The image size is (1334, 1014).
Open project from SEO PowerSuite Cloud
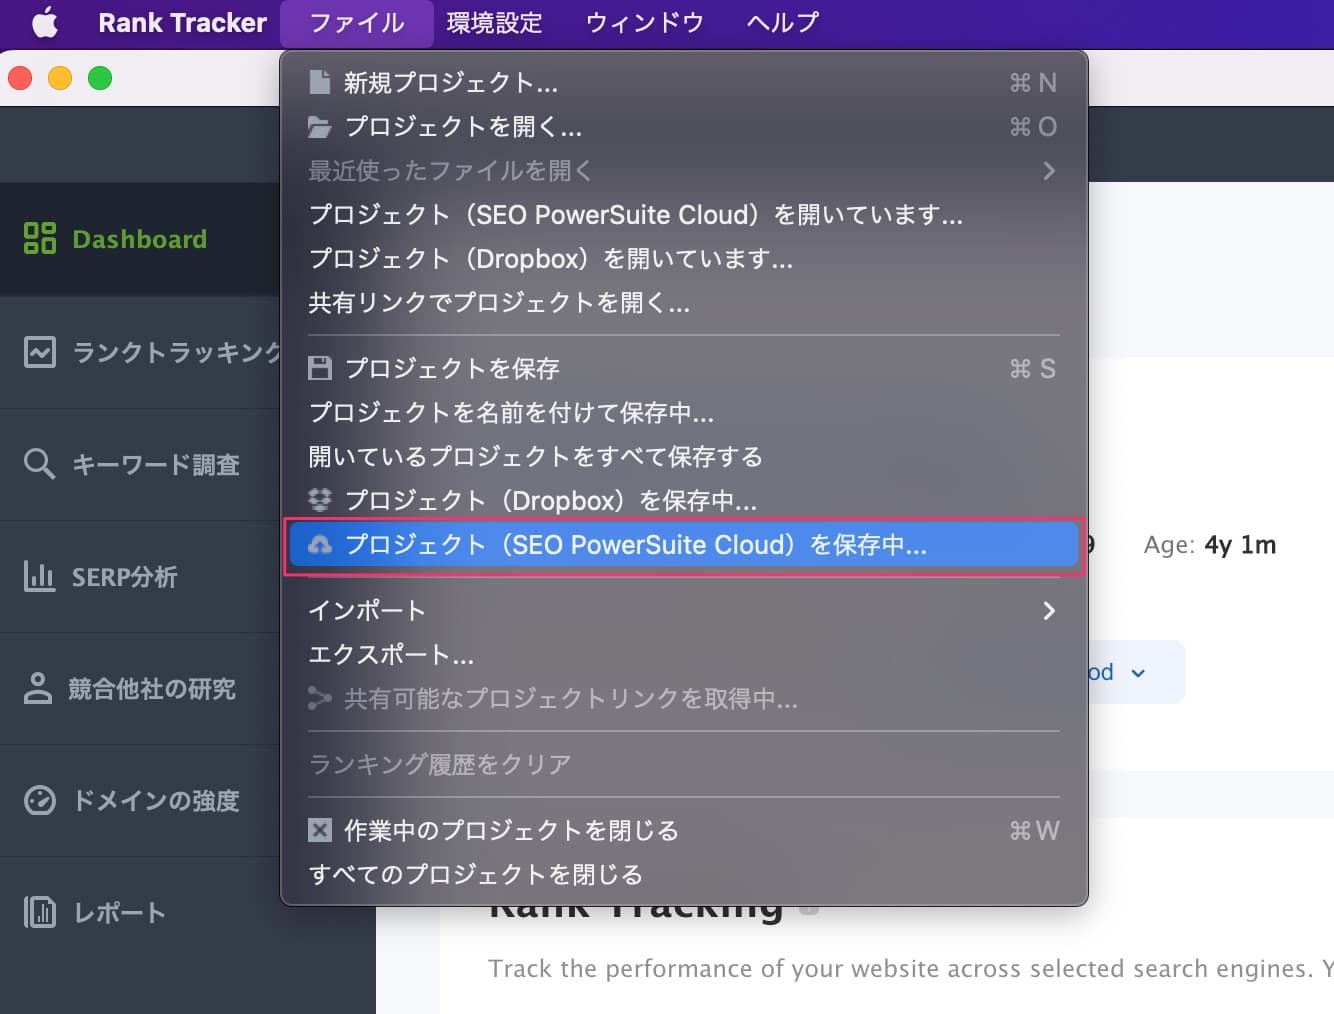[684, 214]
